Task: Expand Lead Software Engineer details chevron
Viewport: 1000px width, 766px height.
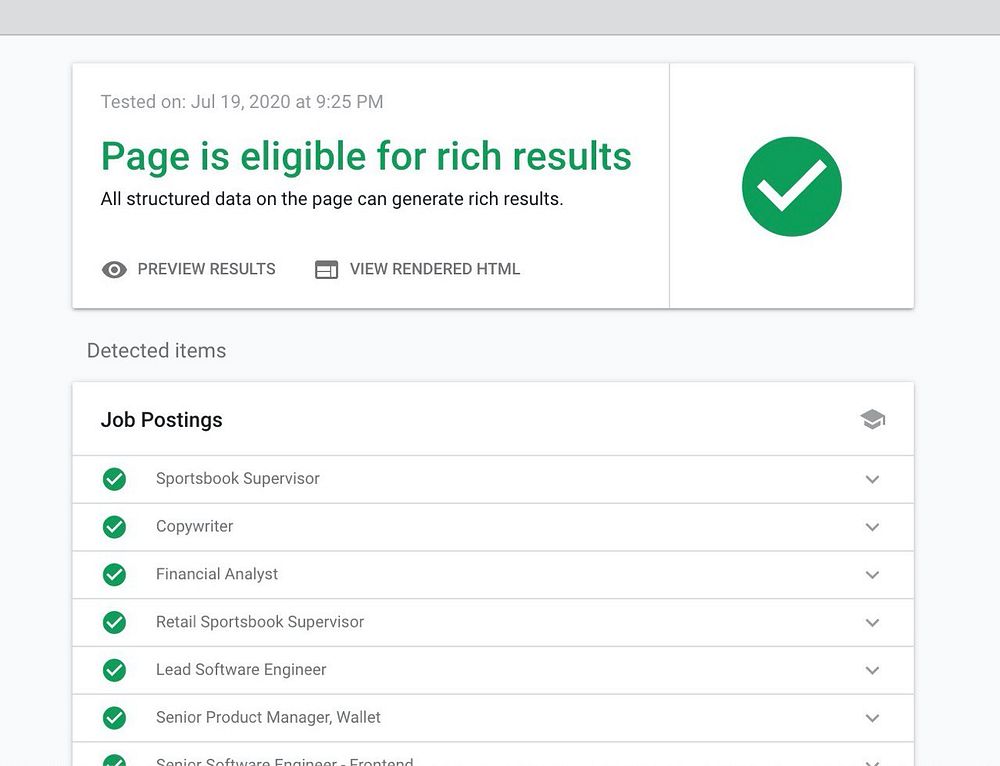Action: pyautogui.click(x=872, y=670)
